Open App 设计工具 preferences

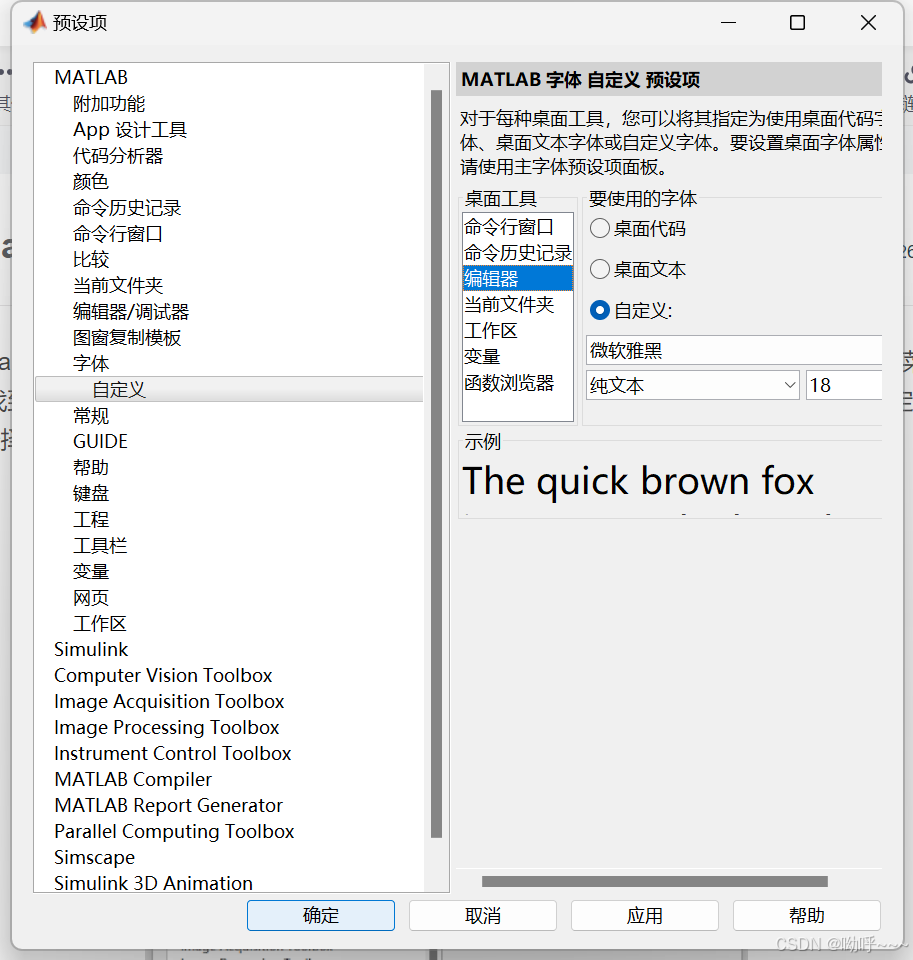point(130,129)
